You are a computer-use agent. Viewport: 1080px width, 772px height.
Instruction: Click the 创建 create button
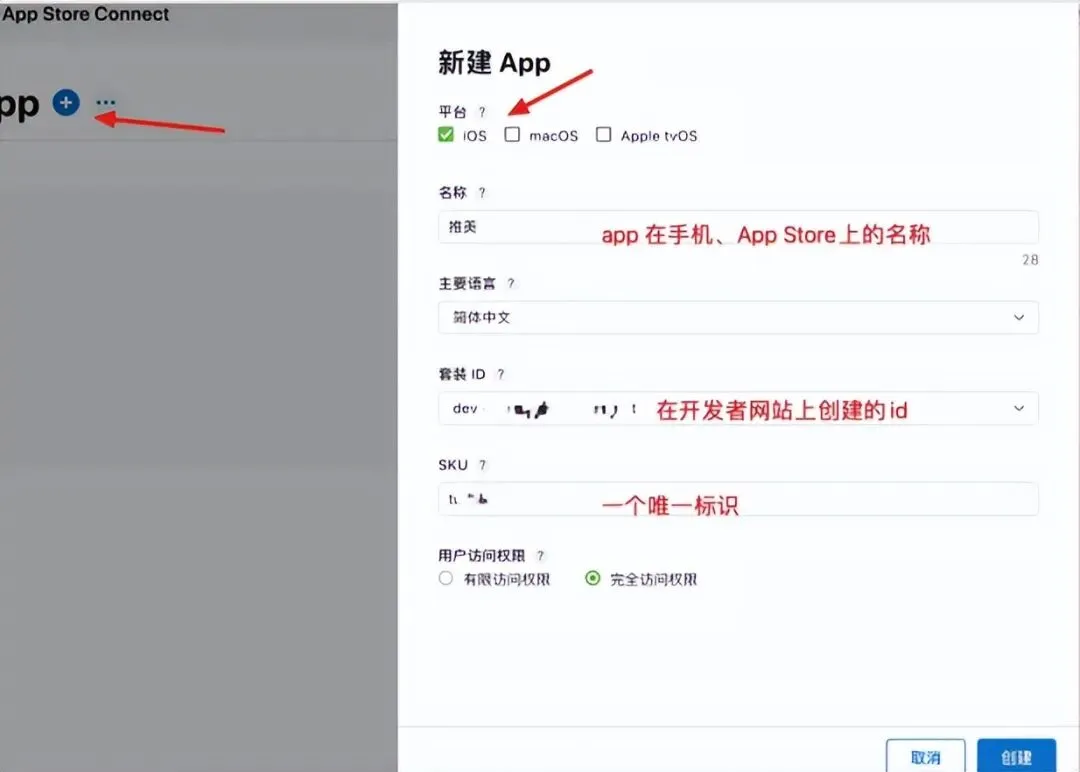[1016, 757]
